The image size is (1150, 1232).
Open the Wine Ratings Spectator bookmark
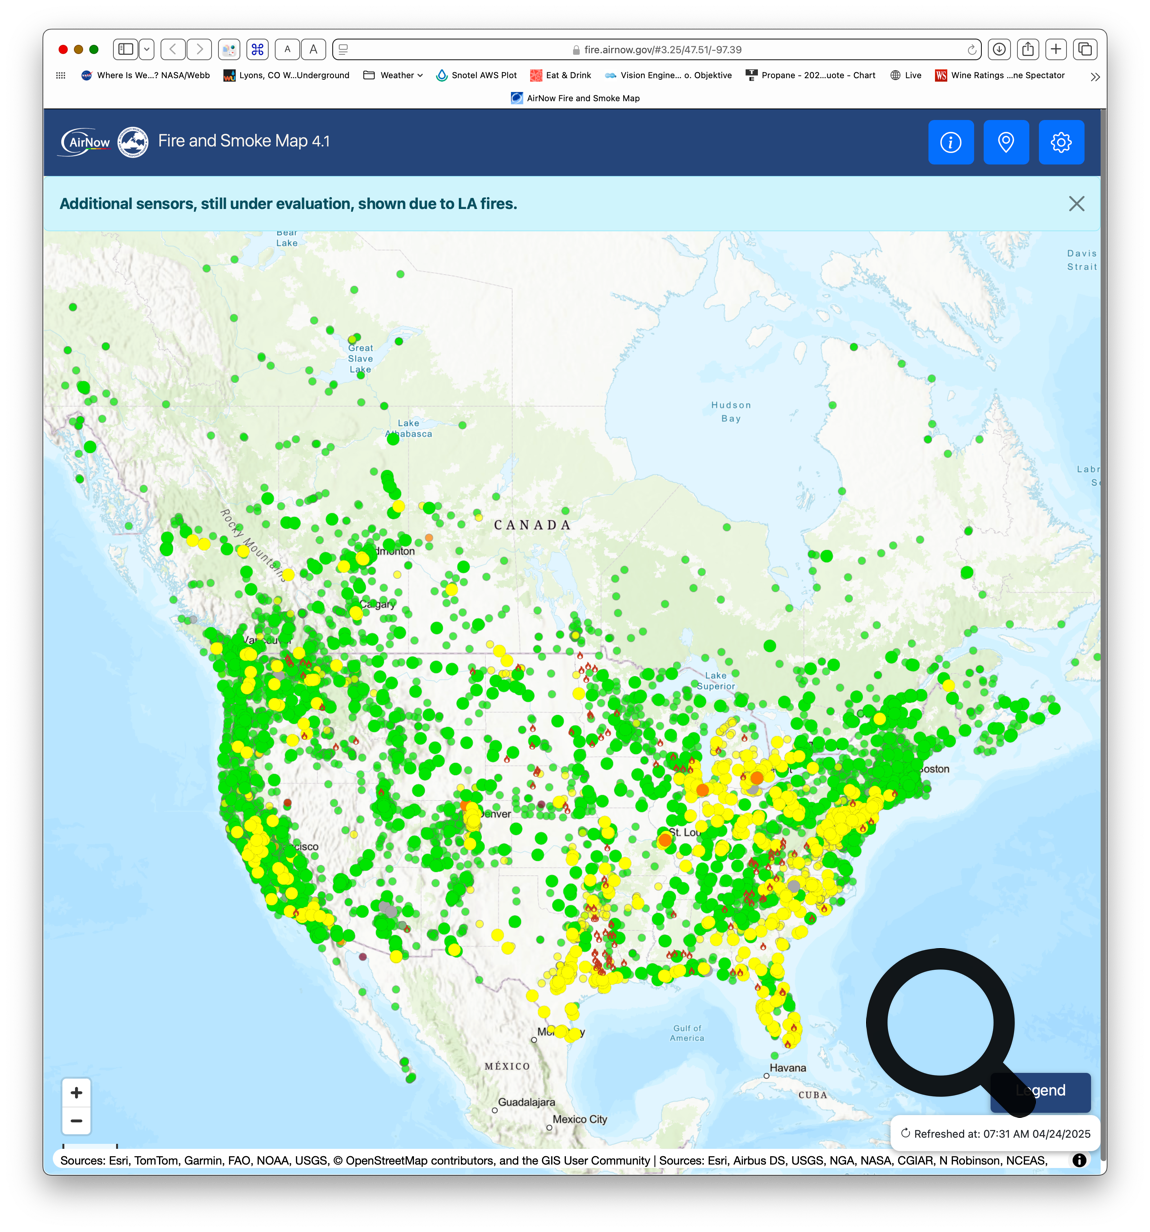999,75
